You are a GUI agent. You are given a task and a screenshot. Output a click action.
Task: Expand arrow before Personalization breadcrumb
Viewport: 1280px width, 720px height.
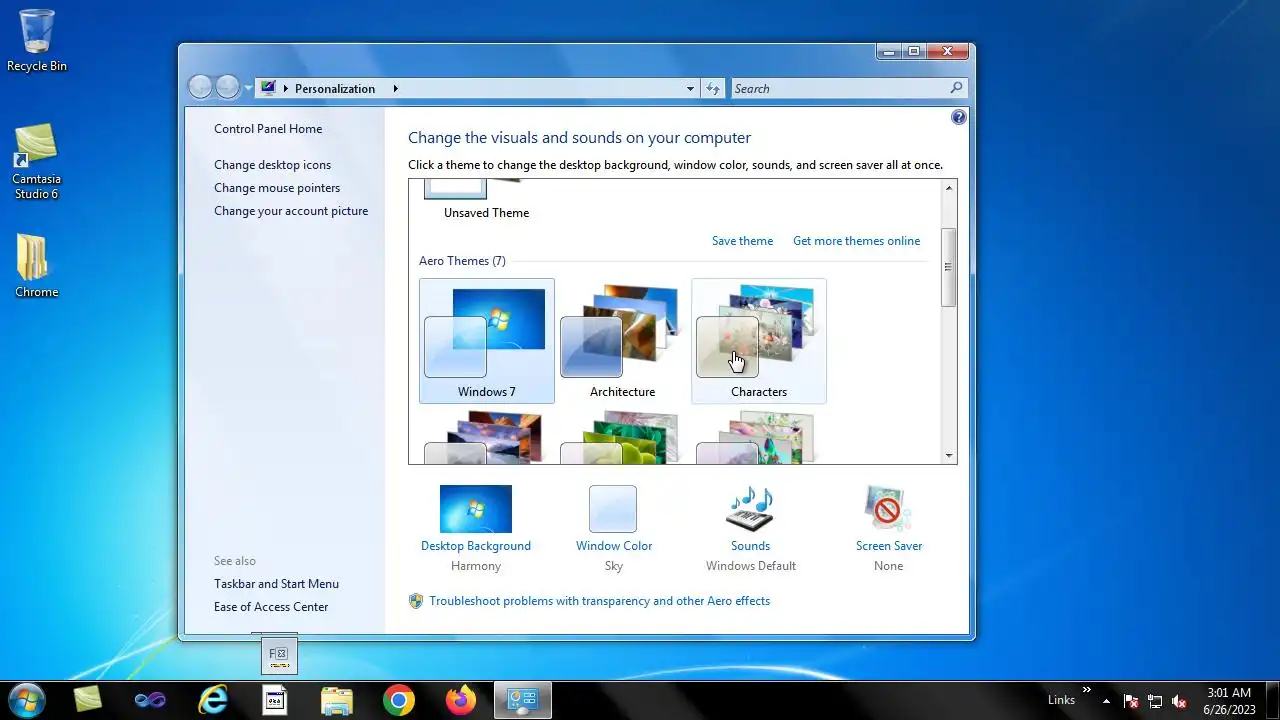(x=285, y=89)
